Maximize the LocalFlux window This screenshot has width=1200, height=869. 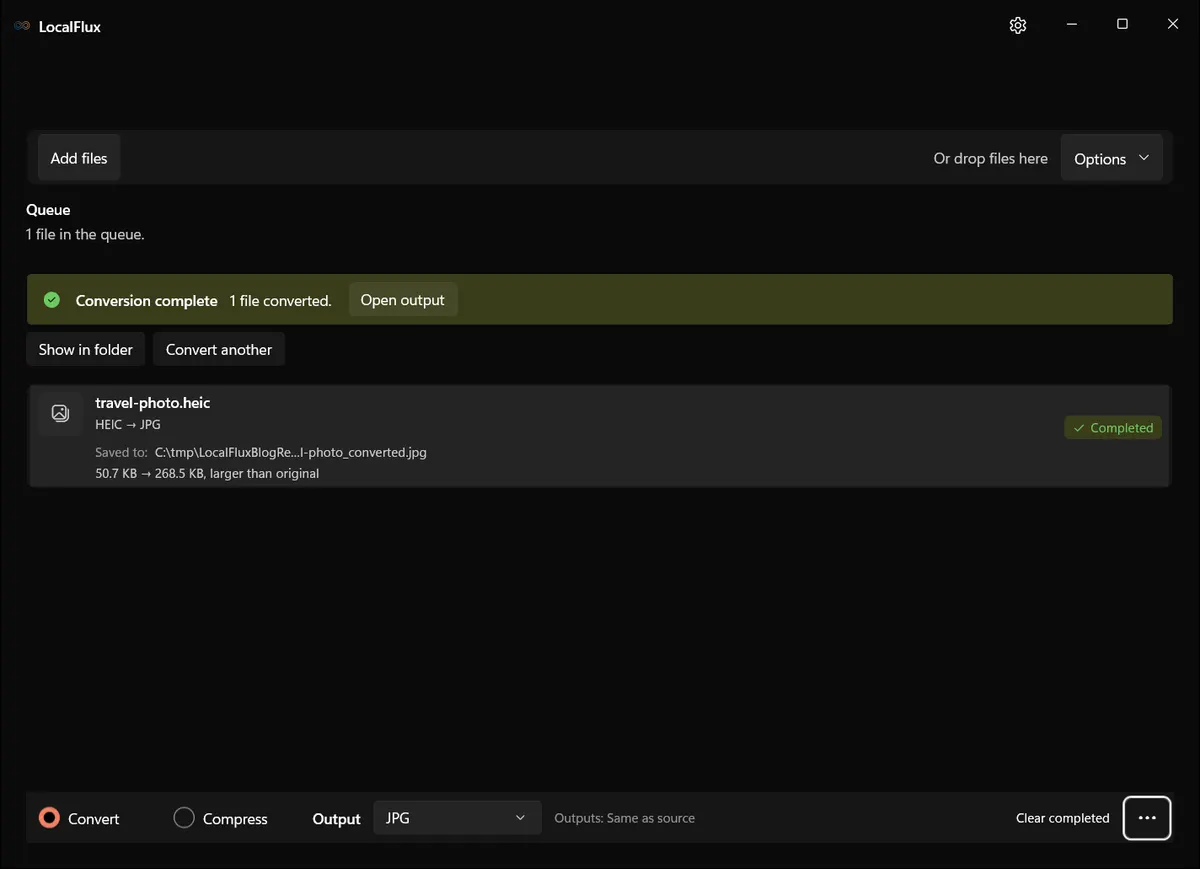coord(1122,25)
